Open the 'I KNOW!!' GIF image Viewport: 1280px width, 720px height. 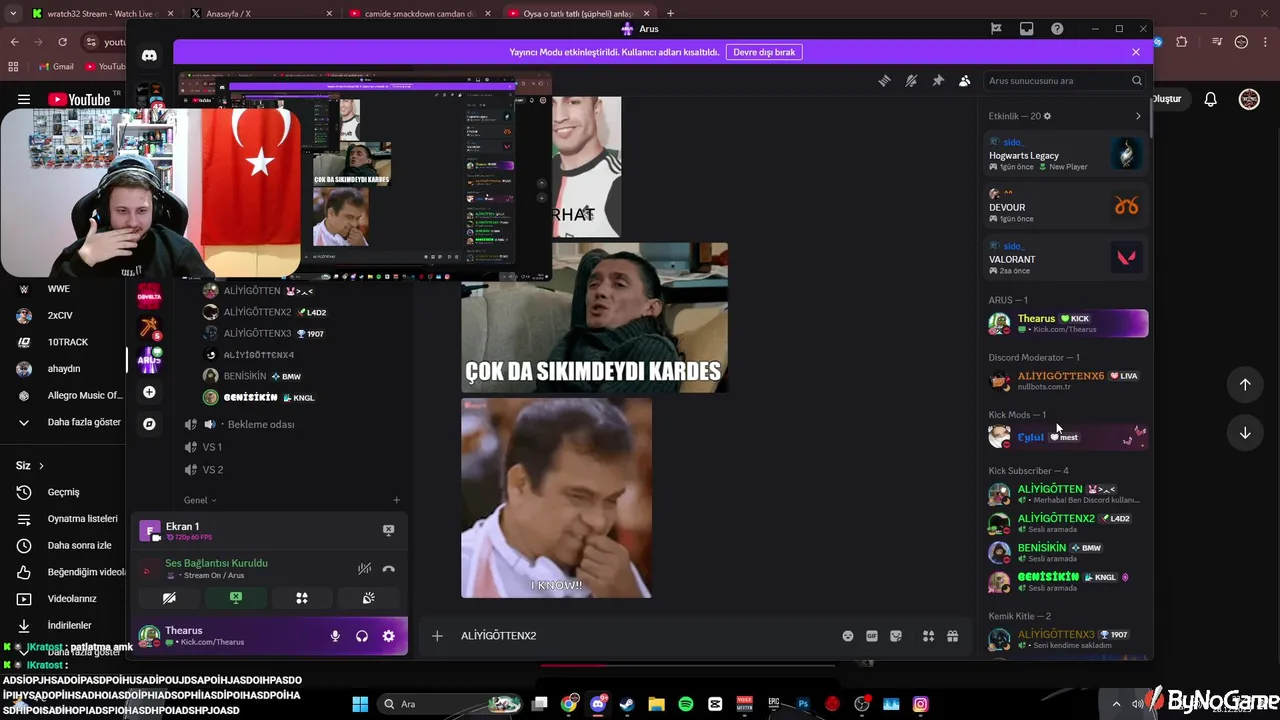556,498
